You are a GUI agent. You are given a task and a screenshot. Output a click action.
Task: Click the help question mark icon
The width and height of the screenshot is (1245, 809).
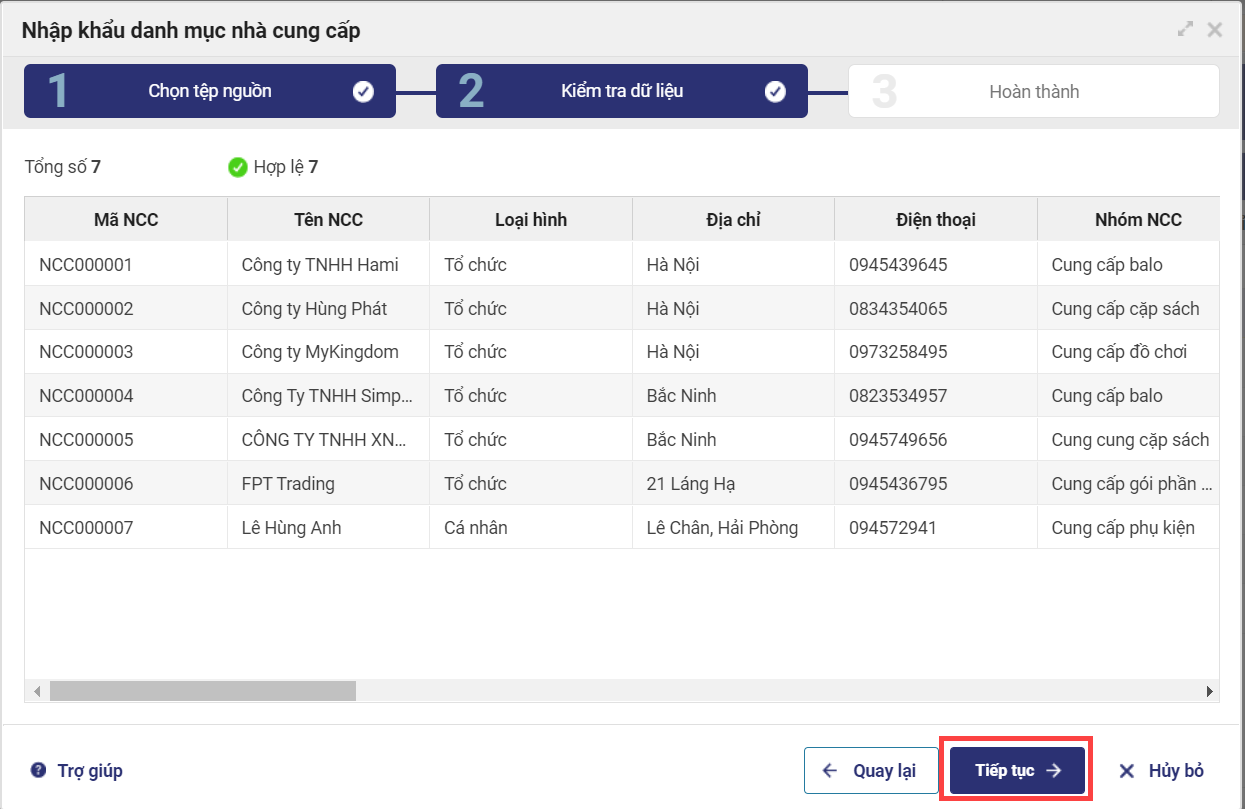click(39, 770)
